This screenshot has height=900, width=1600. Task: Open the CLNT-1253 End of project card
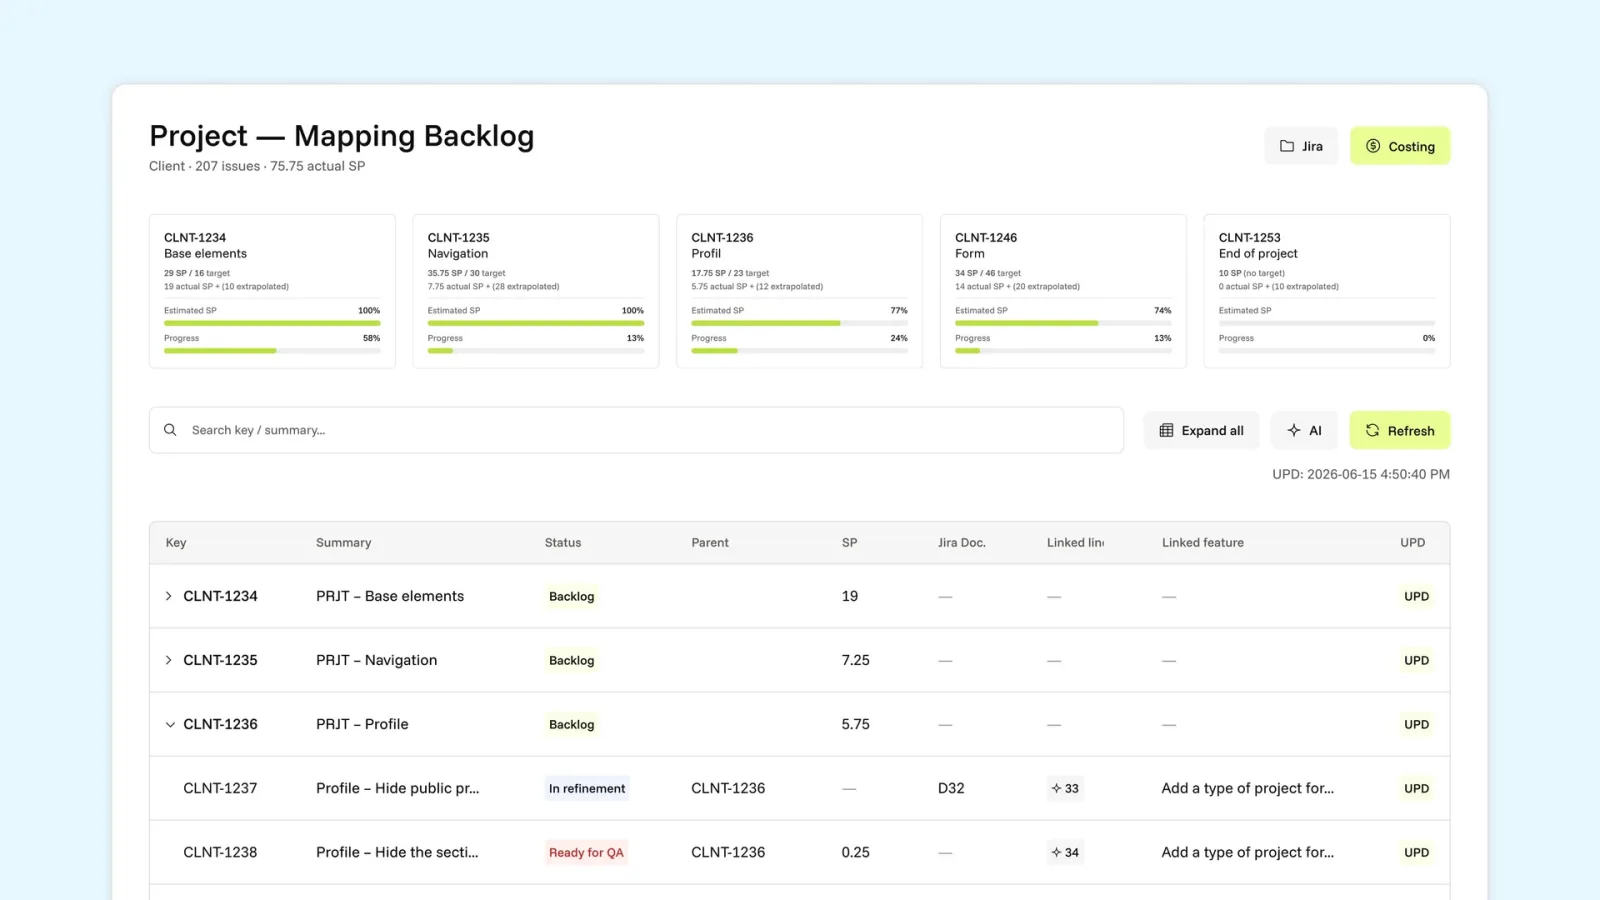(1327, 291)
